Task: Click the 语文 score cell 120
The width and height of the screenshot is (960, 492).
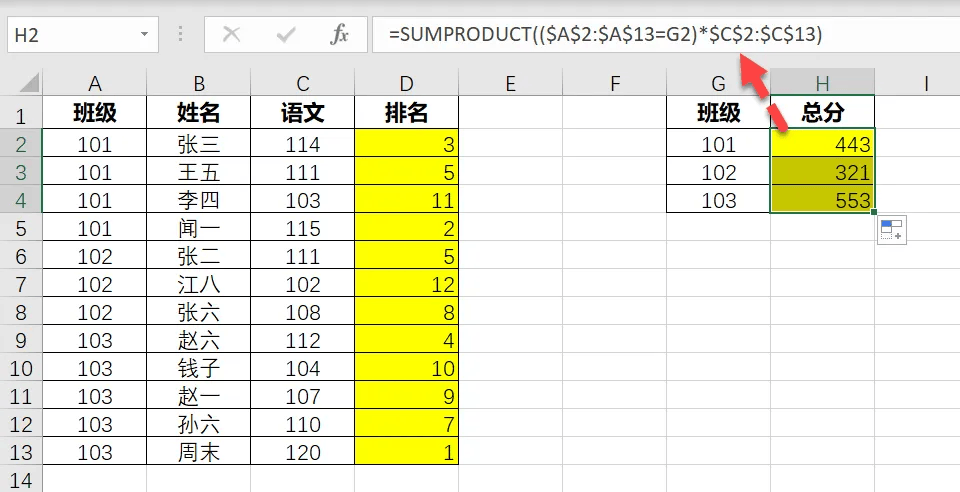Action: coord(302,452)
